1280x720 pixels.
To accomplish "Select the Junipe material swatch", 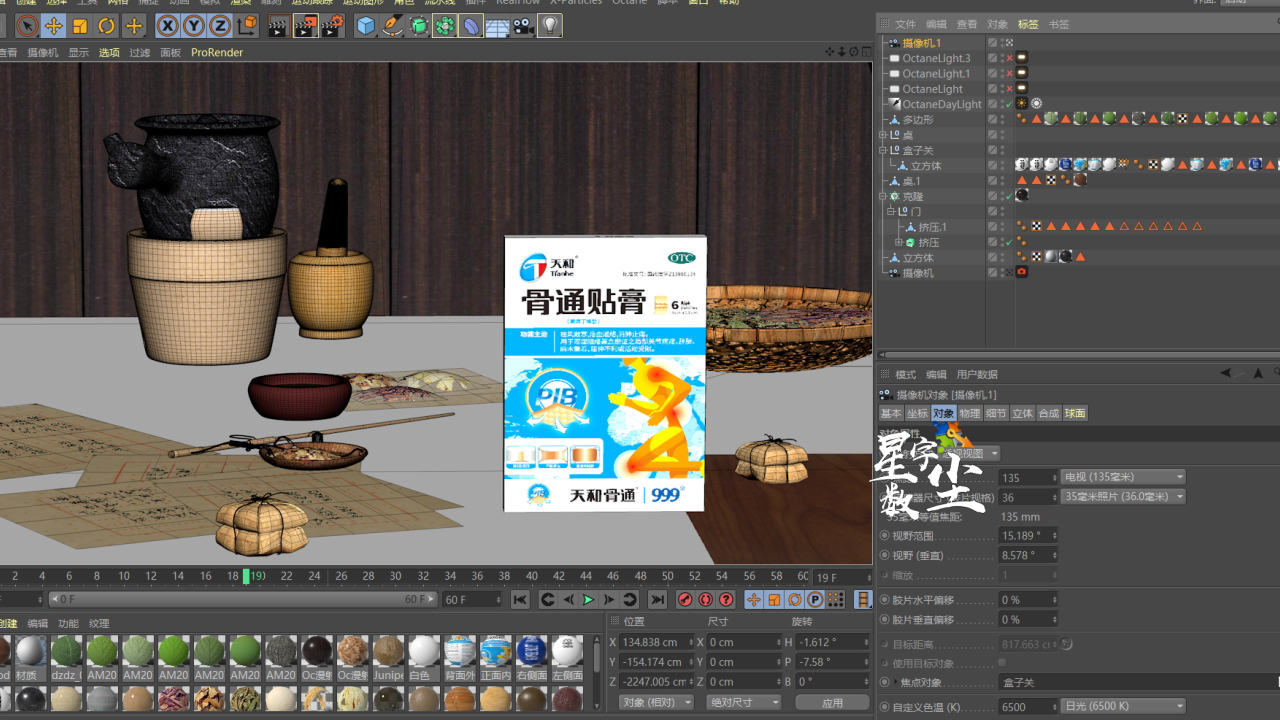I will [388, 657].
